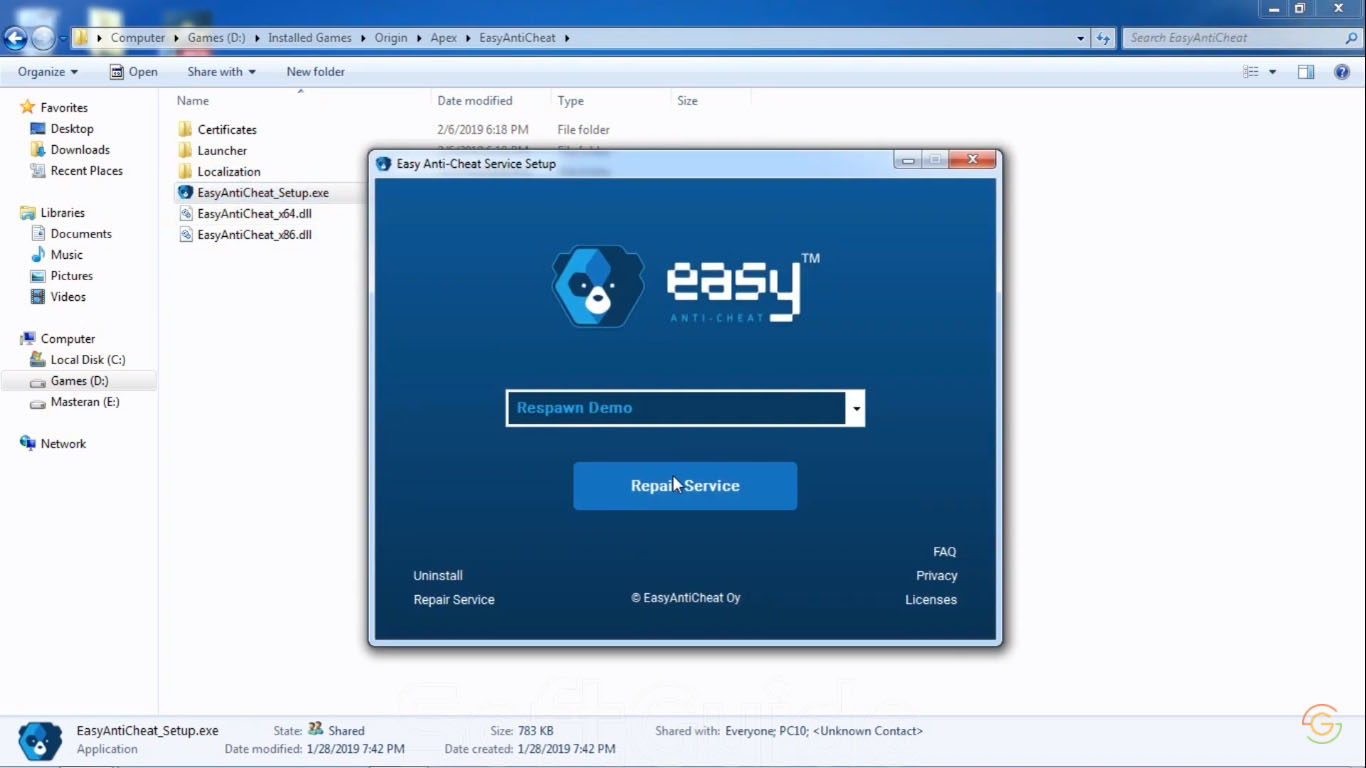Click the Easy Anti-Cheat bear logo

pos(598,286)
